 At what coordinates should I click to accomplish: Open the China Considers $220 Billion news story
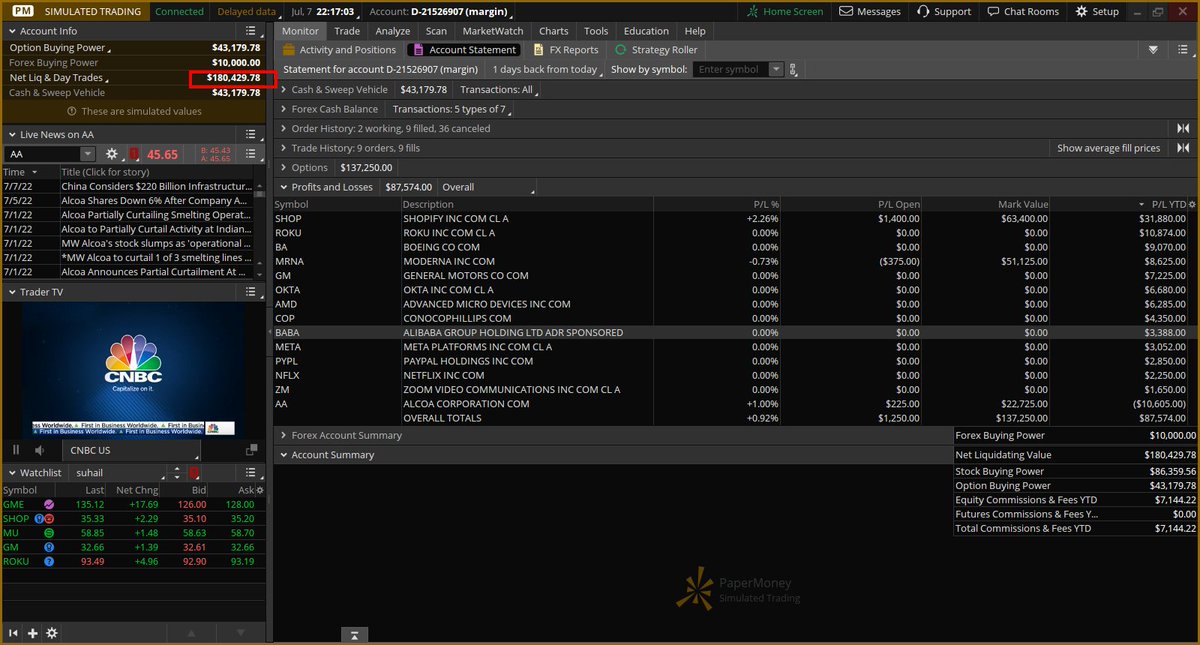click(156, 186)
